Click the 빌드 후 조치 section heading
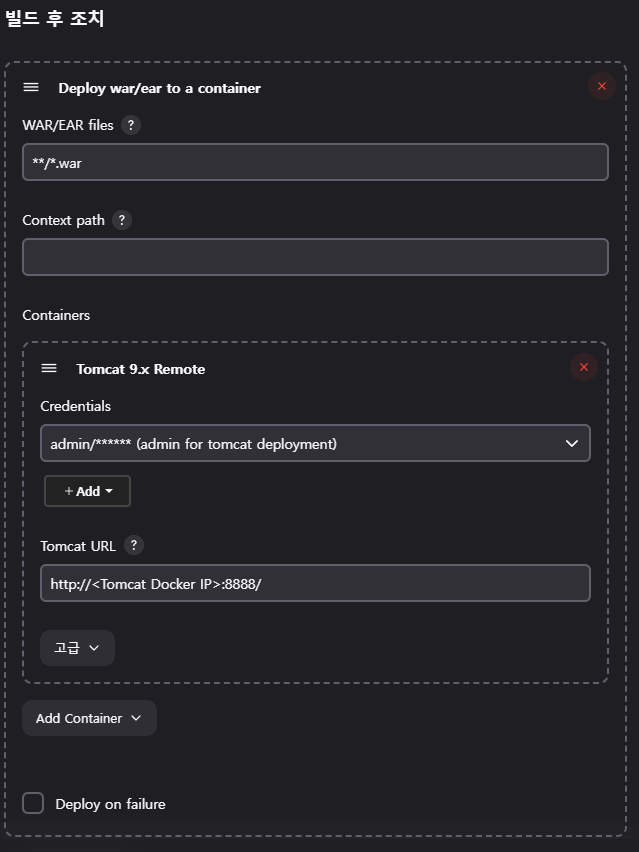This screenshot has width=639, height=852. (x=54, y=18)
